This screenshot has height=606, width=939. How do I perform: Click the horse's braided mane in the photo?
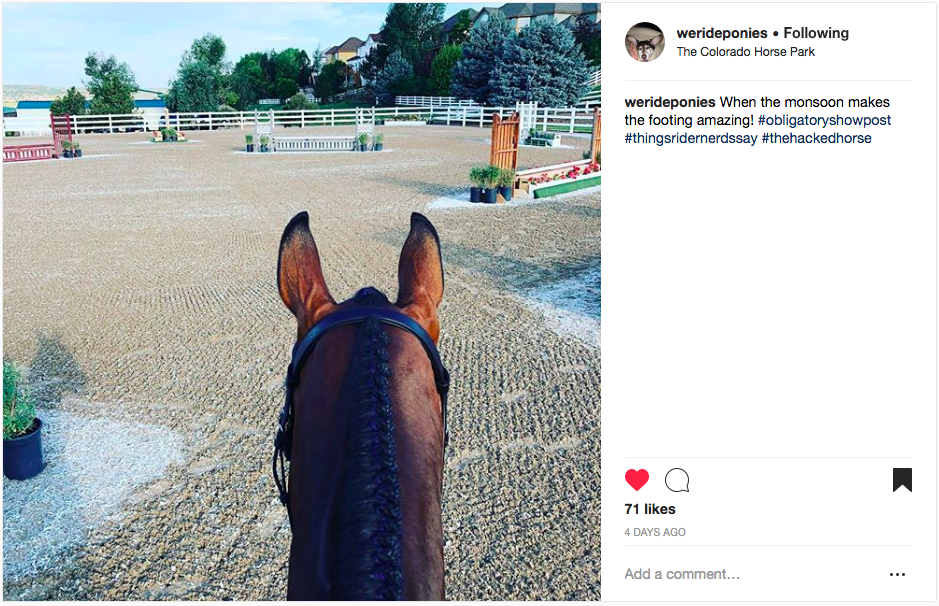[x=374, y=455]
